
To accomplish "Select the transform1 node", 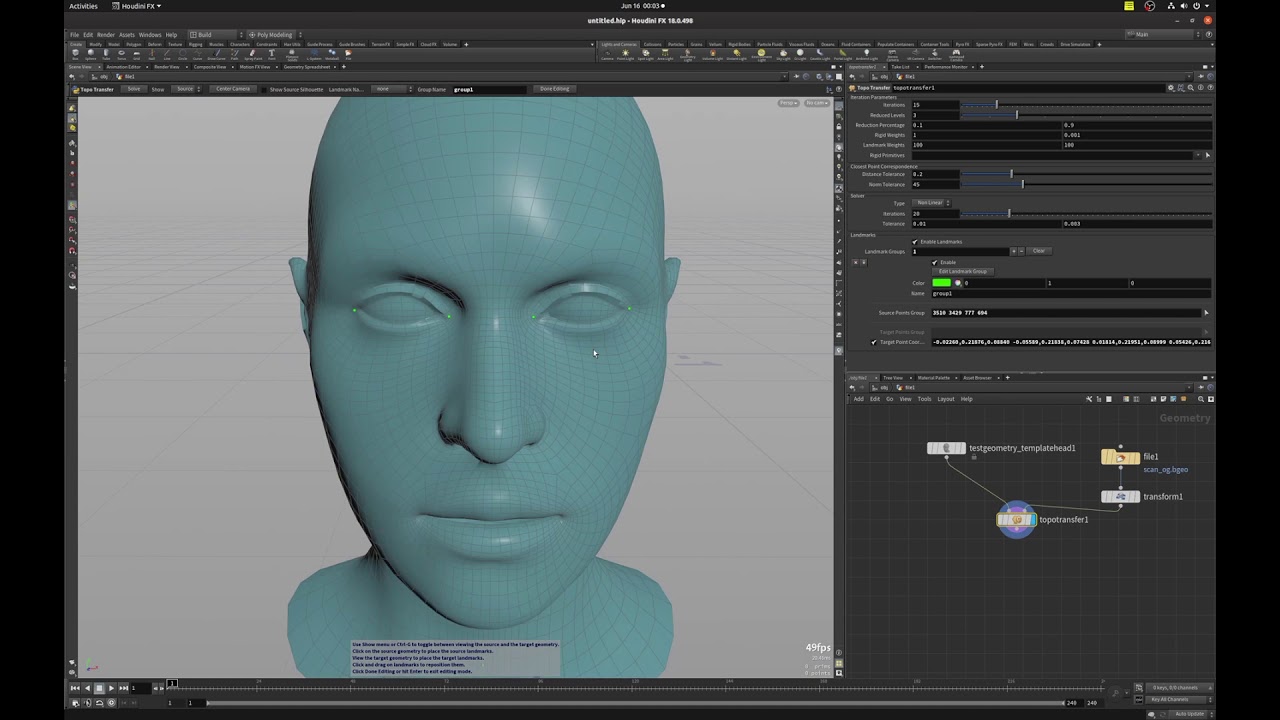I will tap(1120, 496).
